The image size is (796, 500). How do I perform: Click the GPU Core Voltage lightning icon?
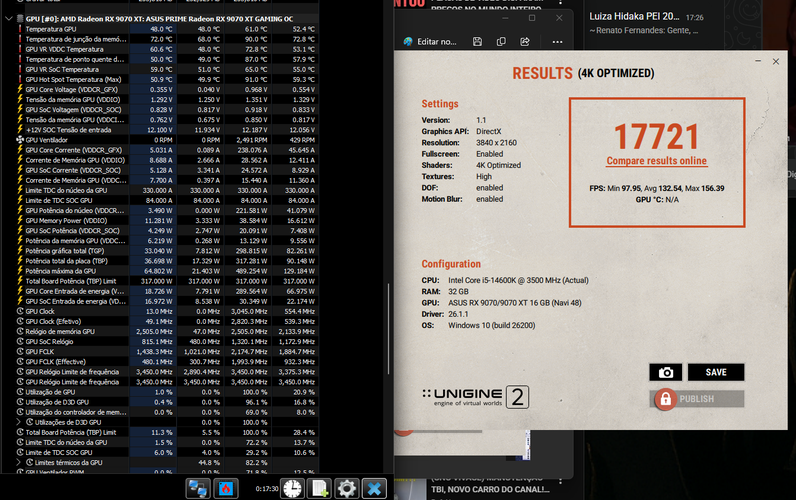20,89
